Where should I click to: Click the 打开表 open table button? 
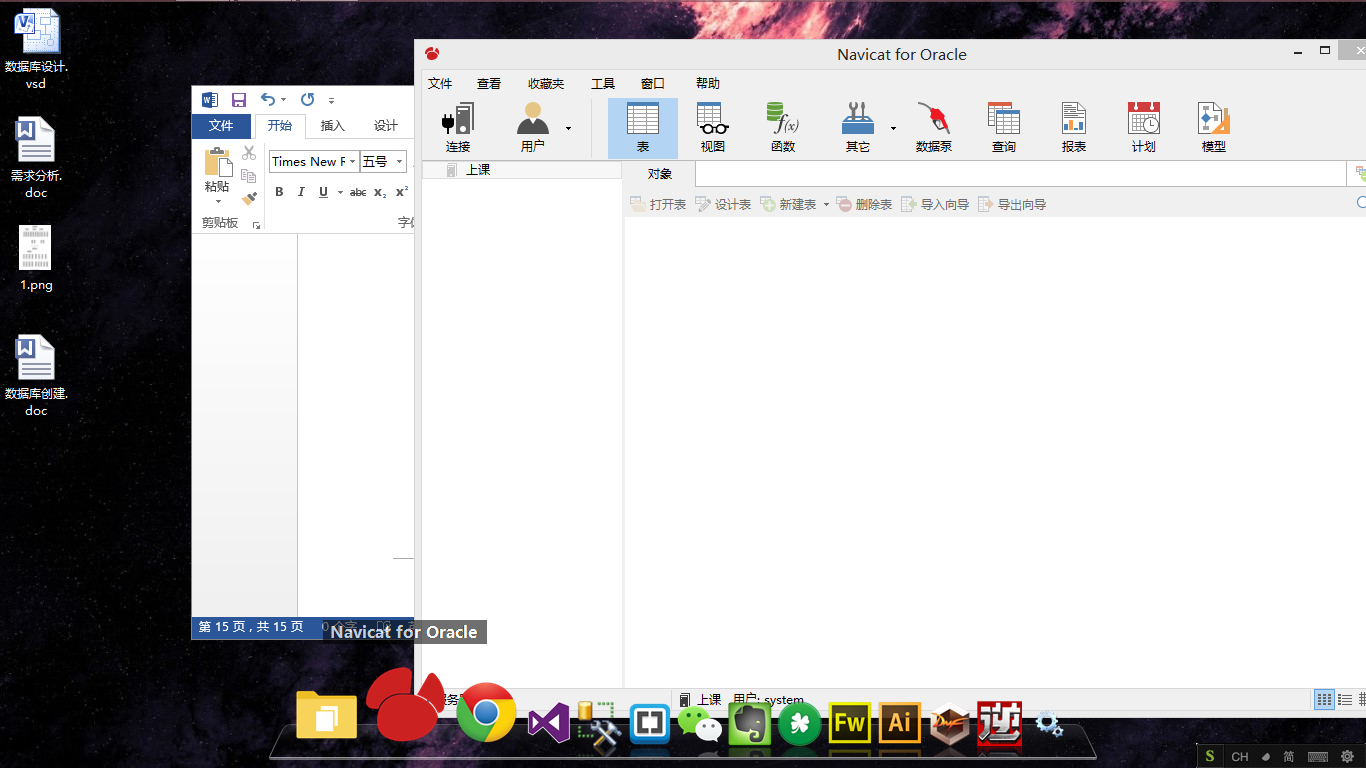pyautogui.click(x=658, y=204)
